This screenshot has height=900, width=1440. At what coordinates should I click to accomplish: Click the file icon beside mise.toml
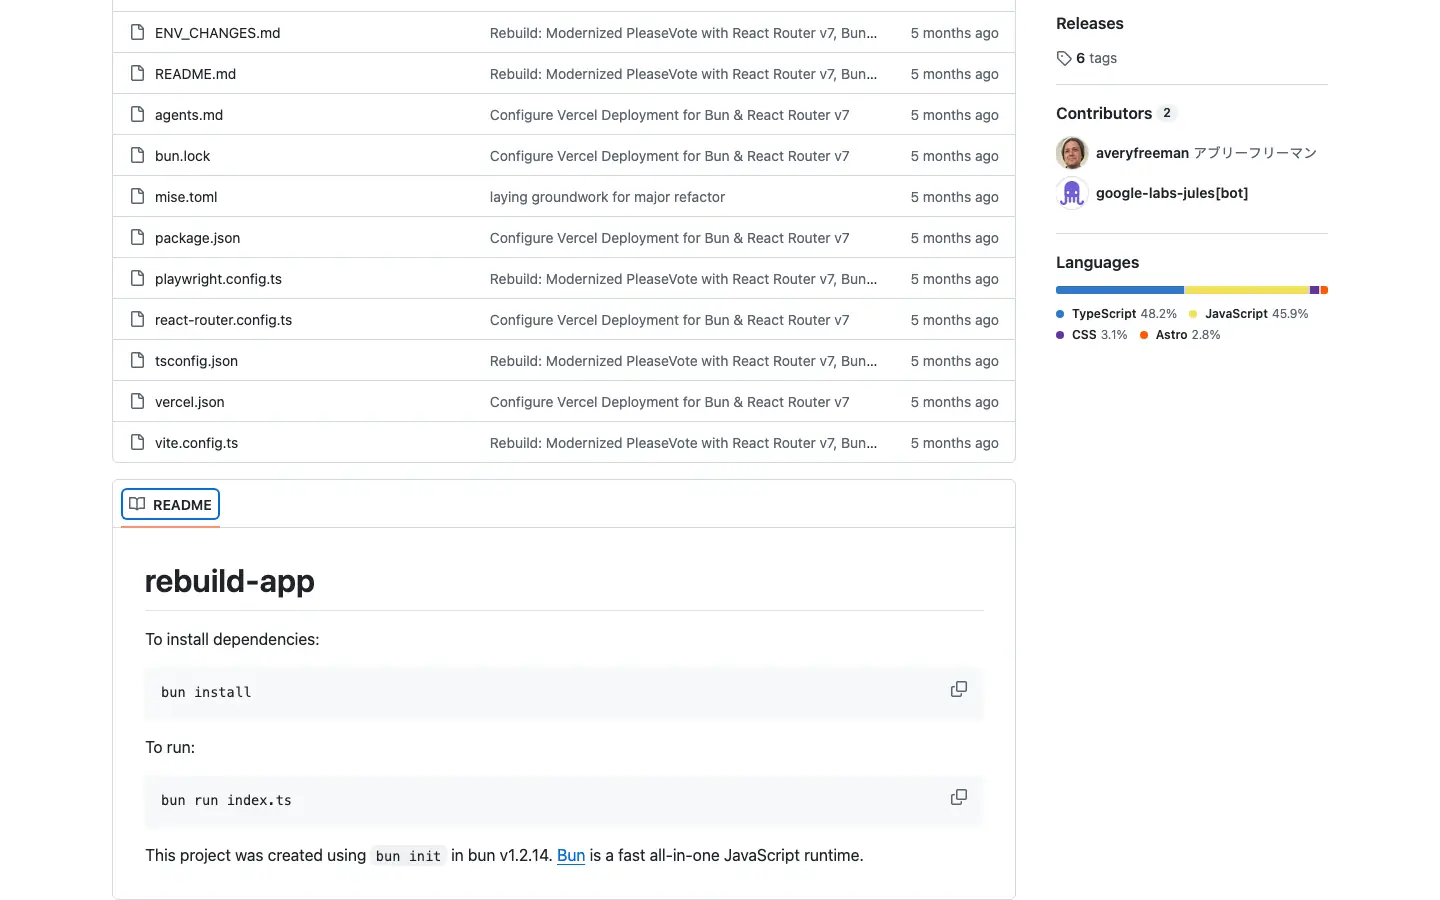[x=138, y=197]
